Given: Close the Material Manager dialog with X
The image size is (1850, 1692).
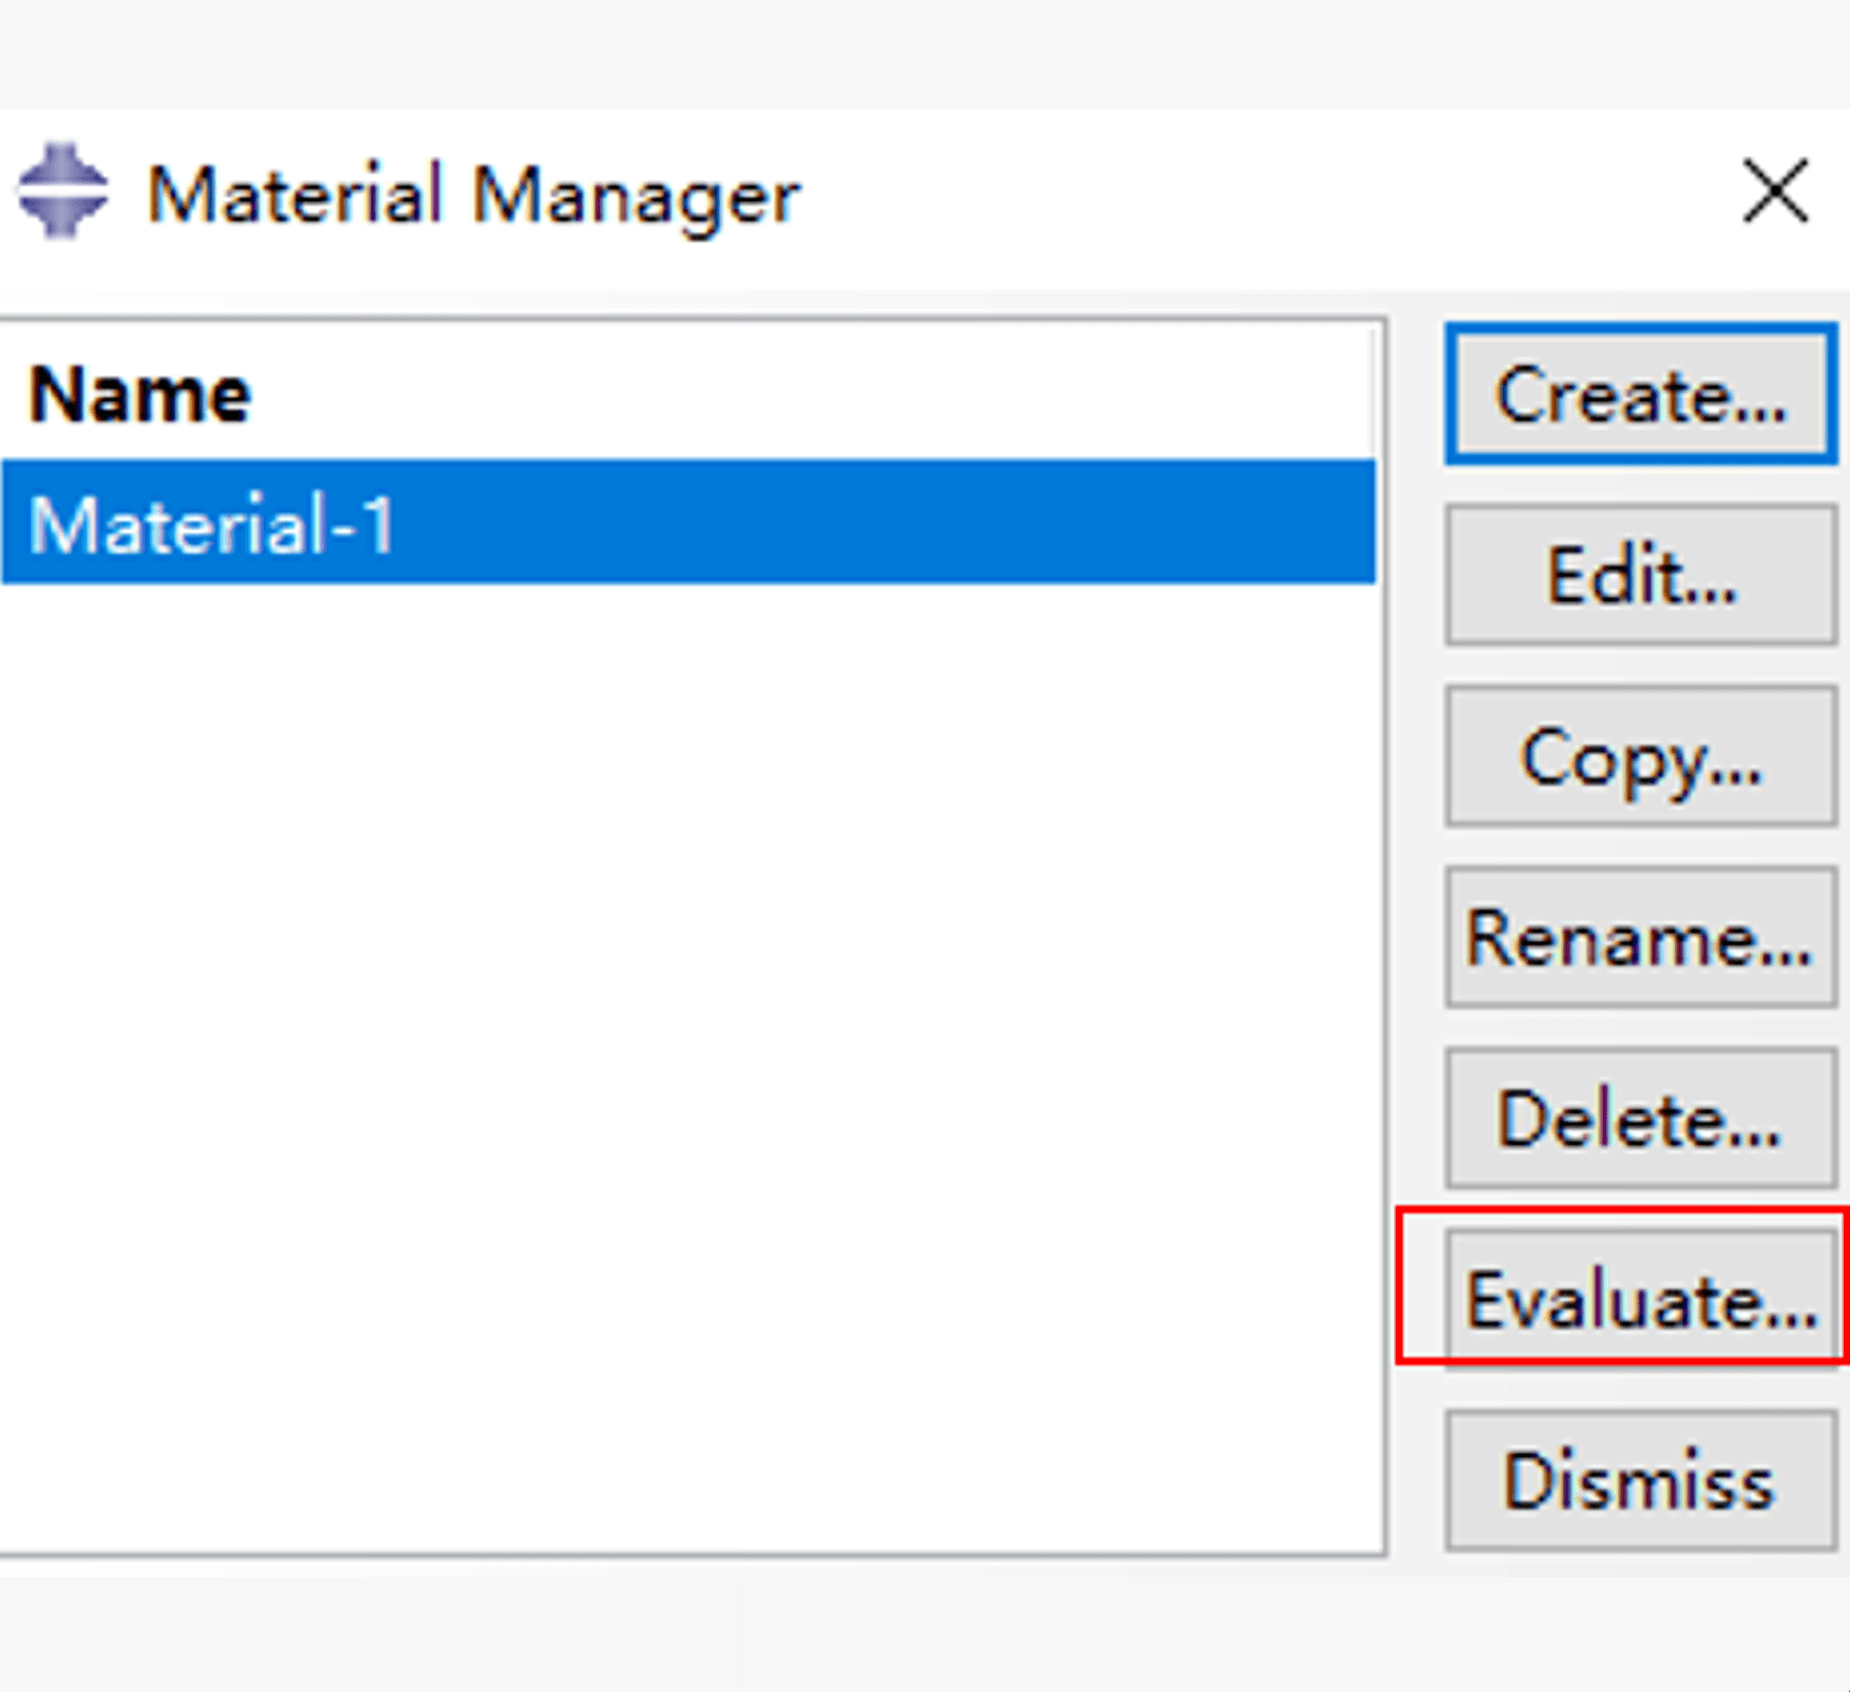Looking at the screenshot, I should (x=1774, y=191).
